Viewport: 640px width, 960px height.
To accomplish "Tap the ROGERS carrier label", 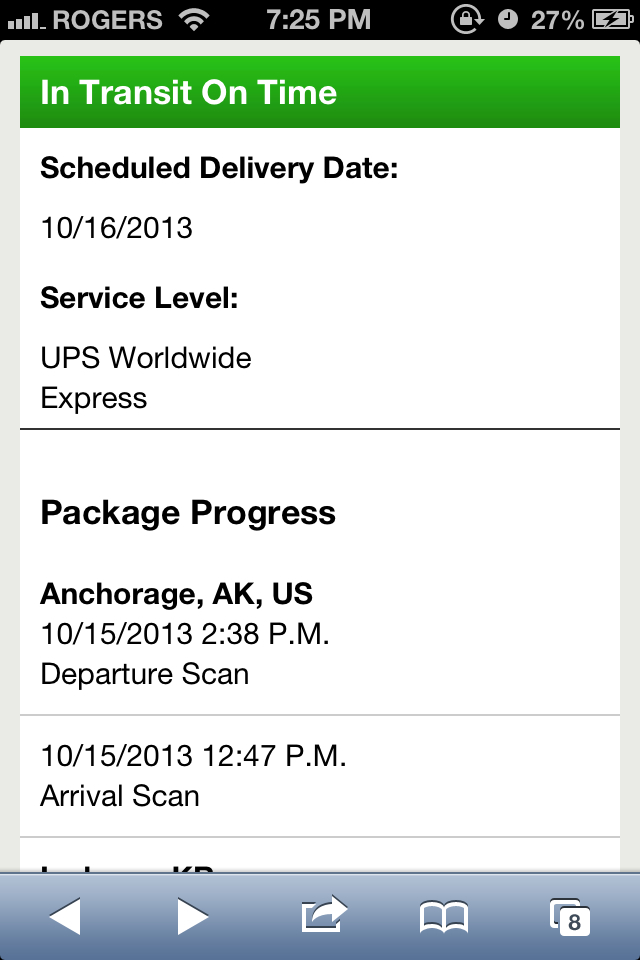I will pos(107,19).
